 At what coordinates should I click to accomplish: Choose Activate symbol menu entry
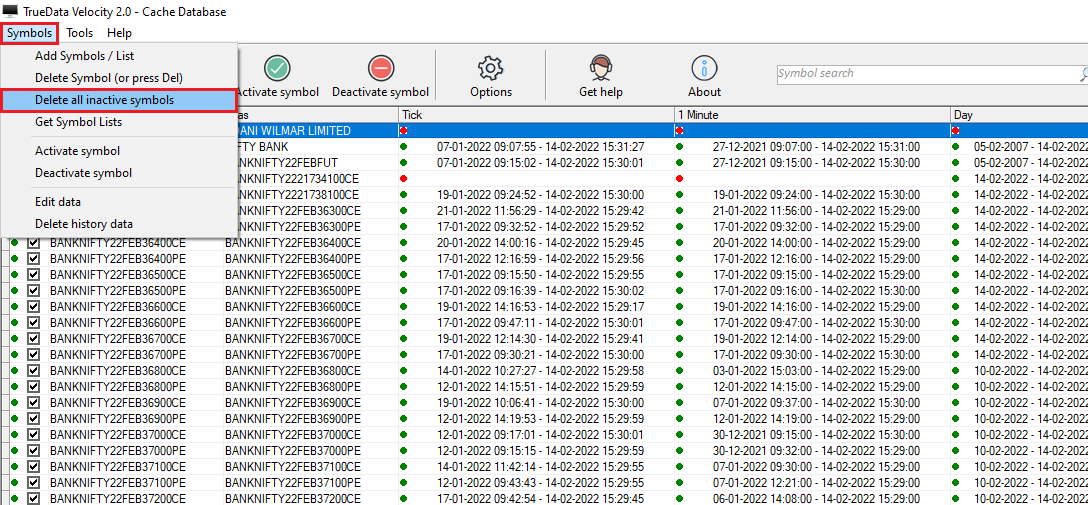pos(78,151)
